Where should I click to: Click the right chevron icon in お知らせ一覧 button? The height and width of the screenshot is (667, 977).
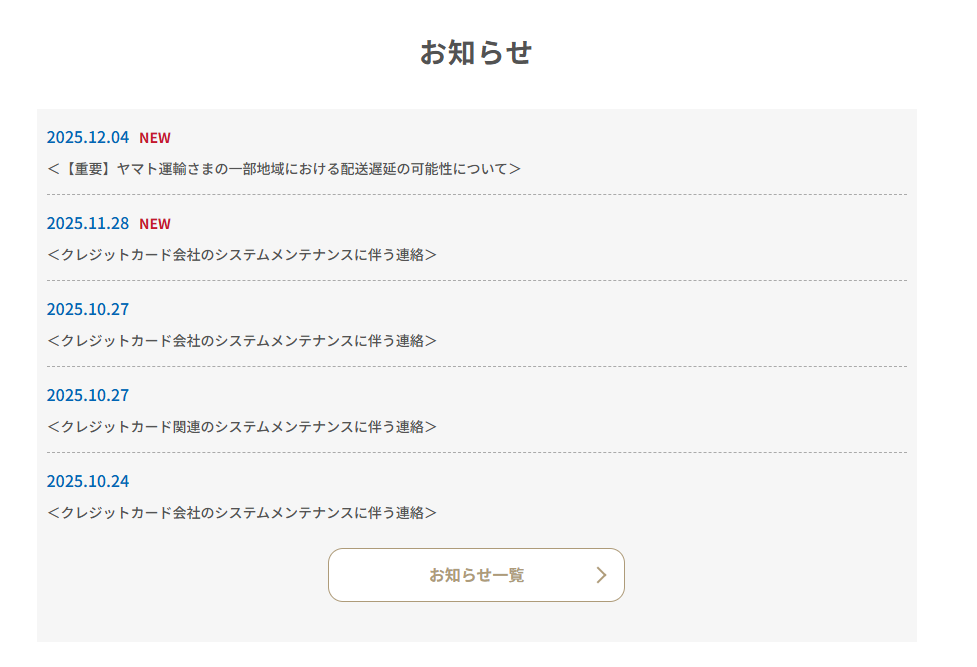601,575
